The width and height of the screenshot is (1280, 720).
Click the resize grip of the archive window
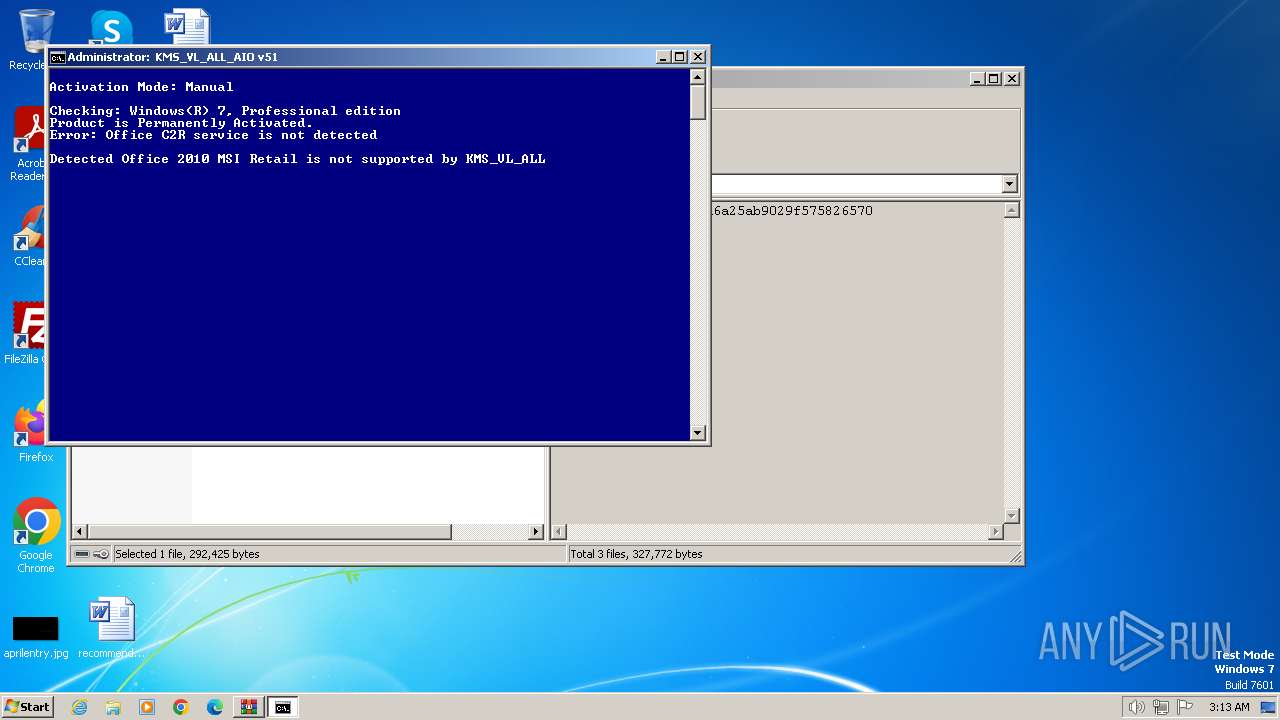point(1015,556)
